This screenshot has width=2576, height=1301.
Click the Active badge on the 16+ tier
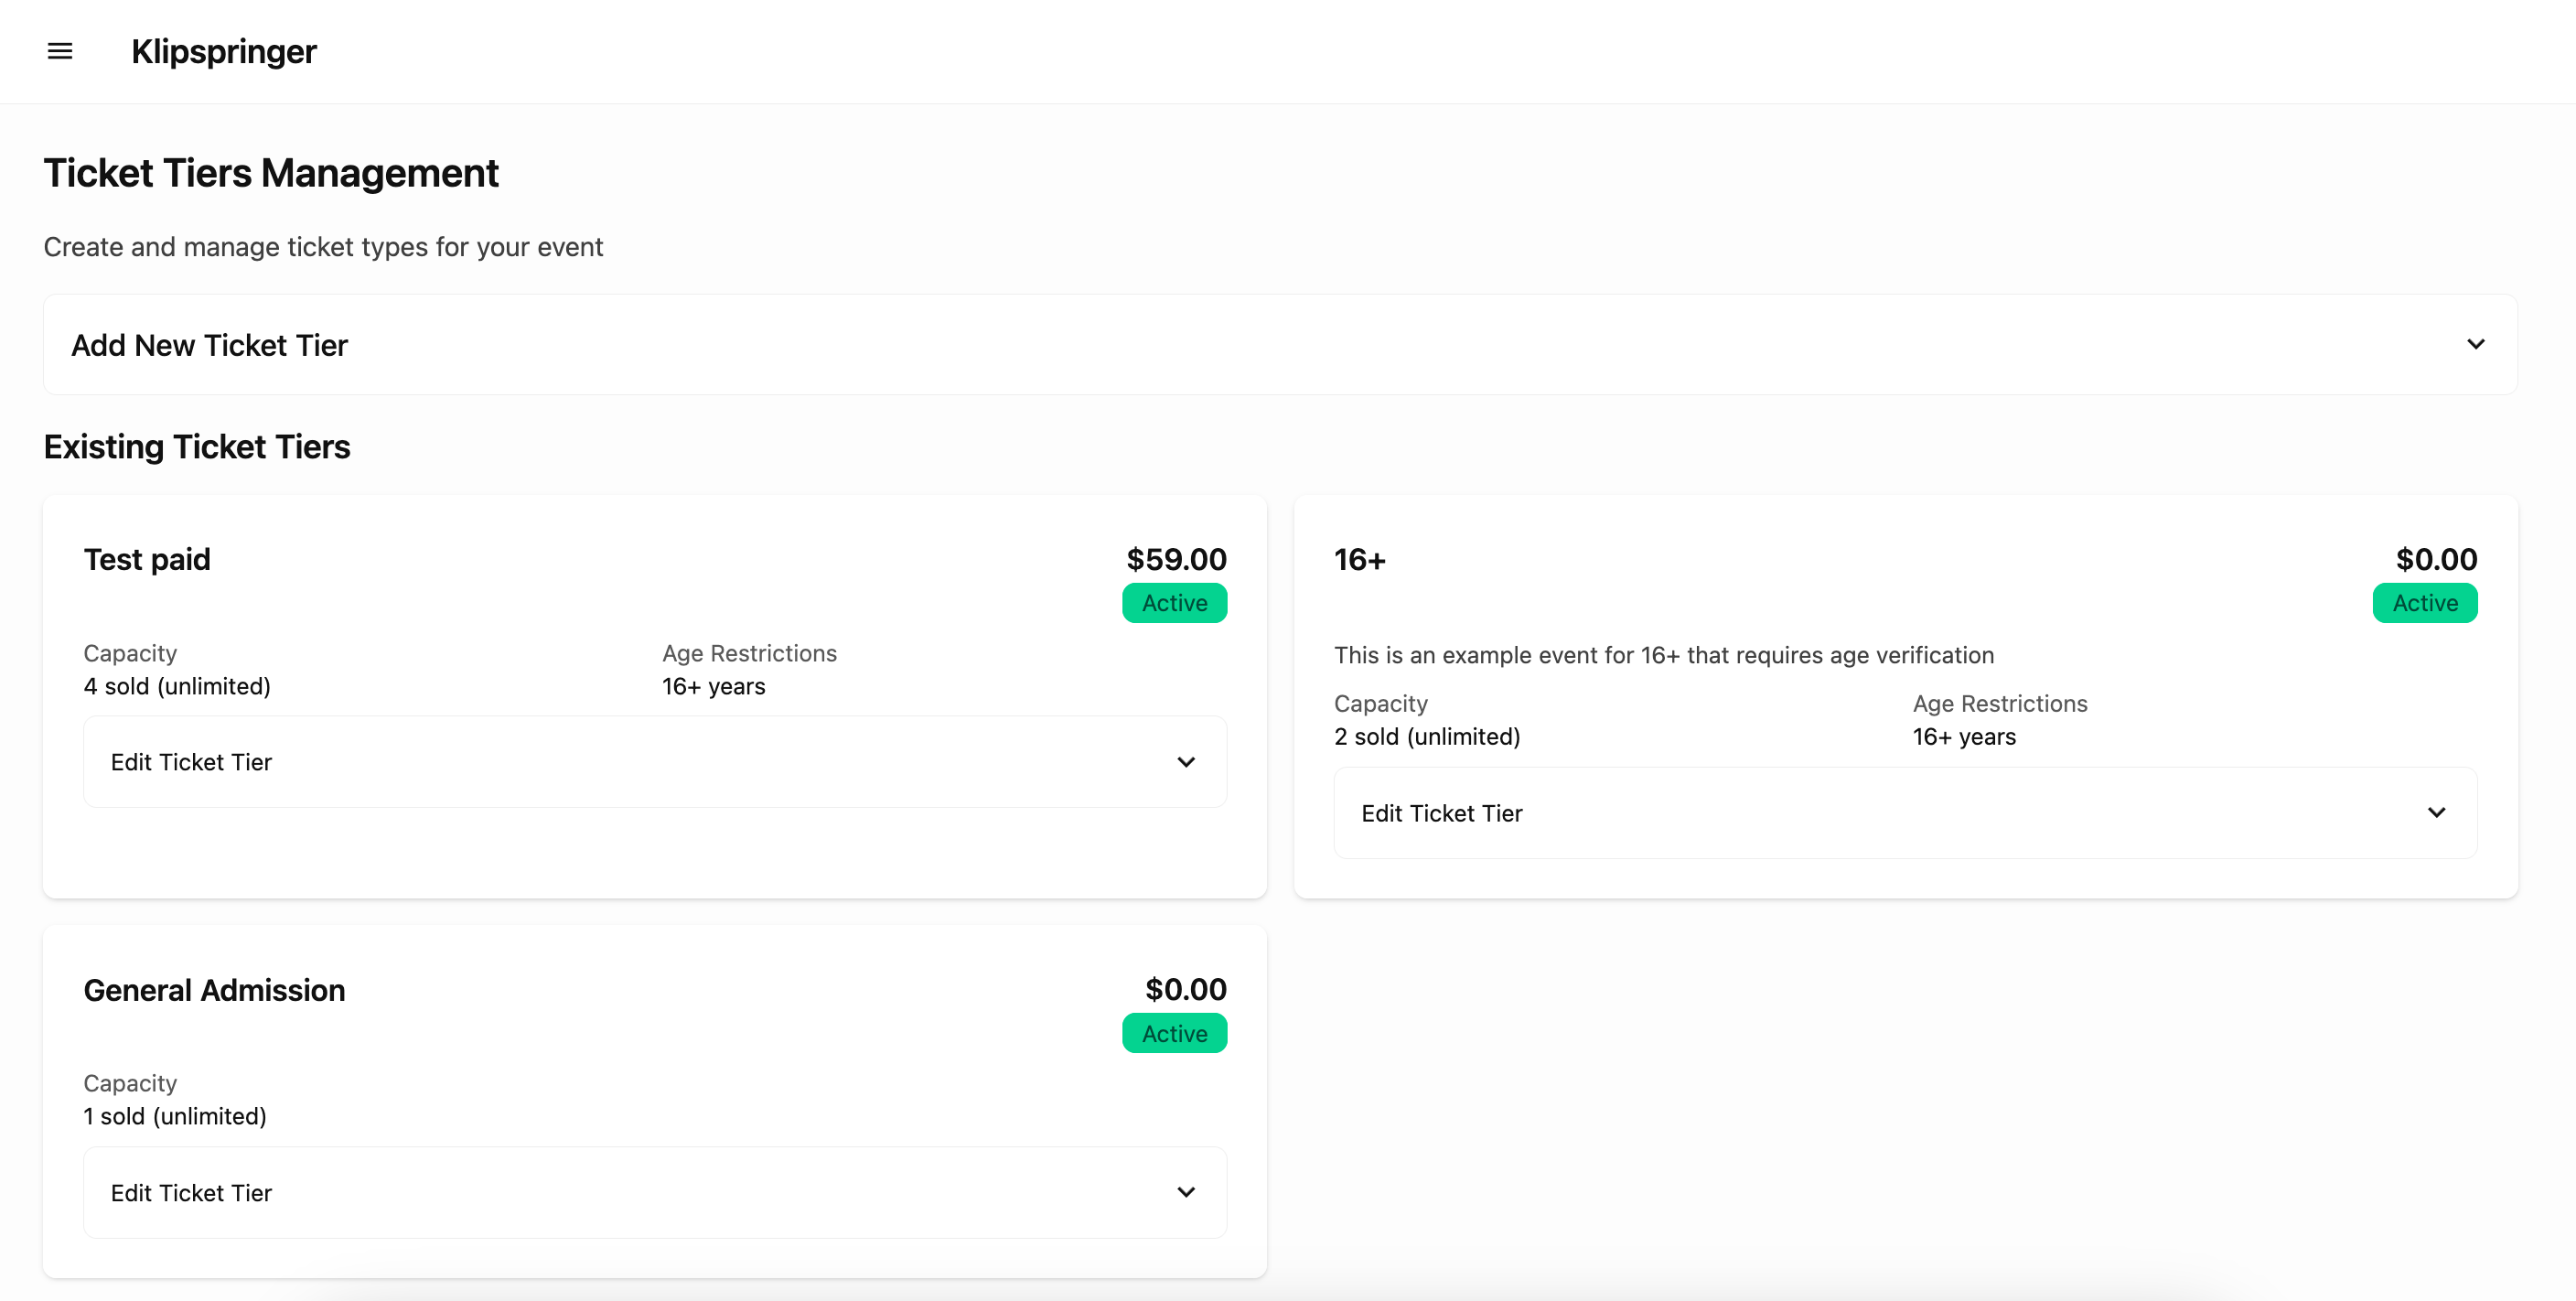point(2424,603)
